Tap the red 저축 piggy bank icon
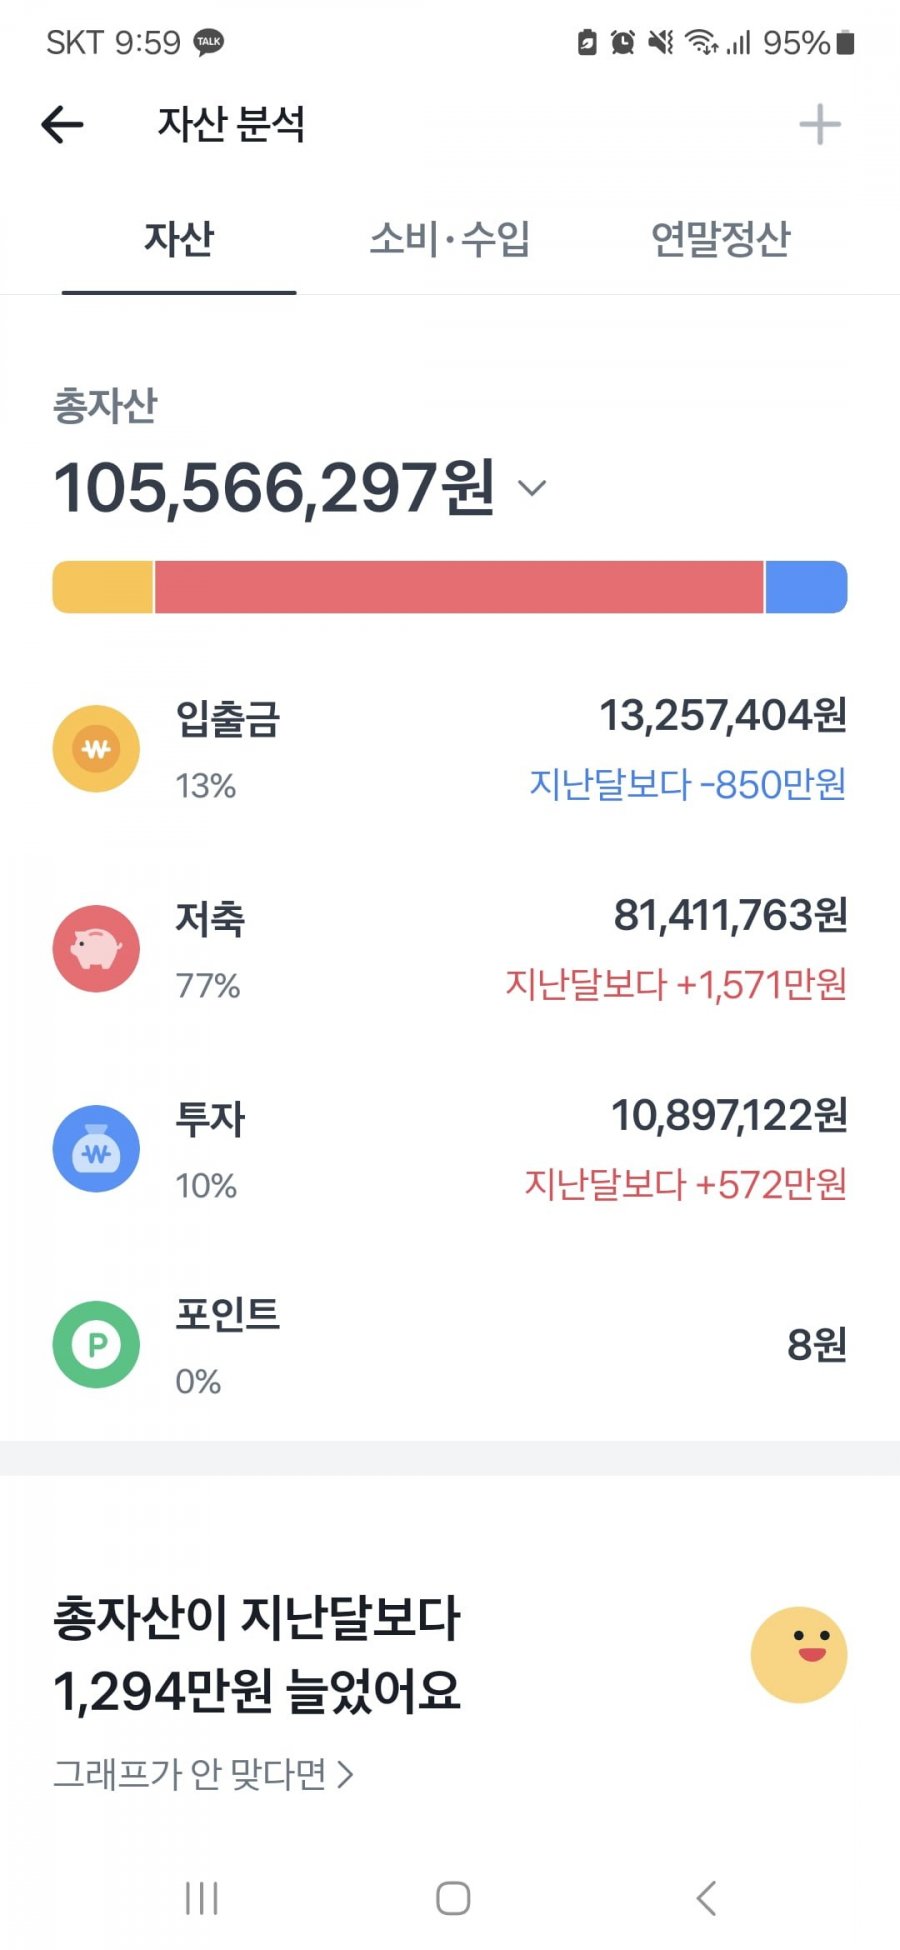 click(96, 948)
